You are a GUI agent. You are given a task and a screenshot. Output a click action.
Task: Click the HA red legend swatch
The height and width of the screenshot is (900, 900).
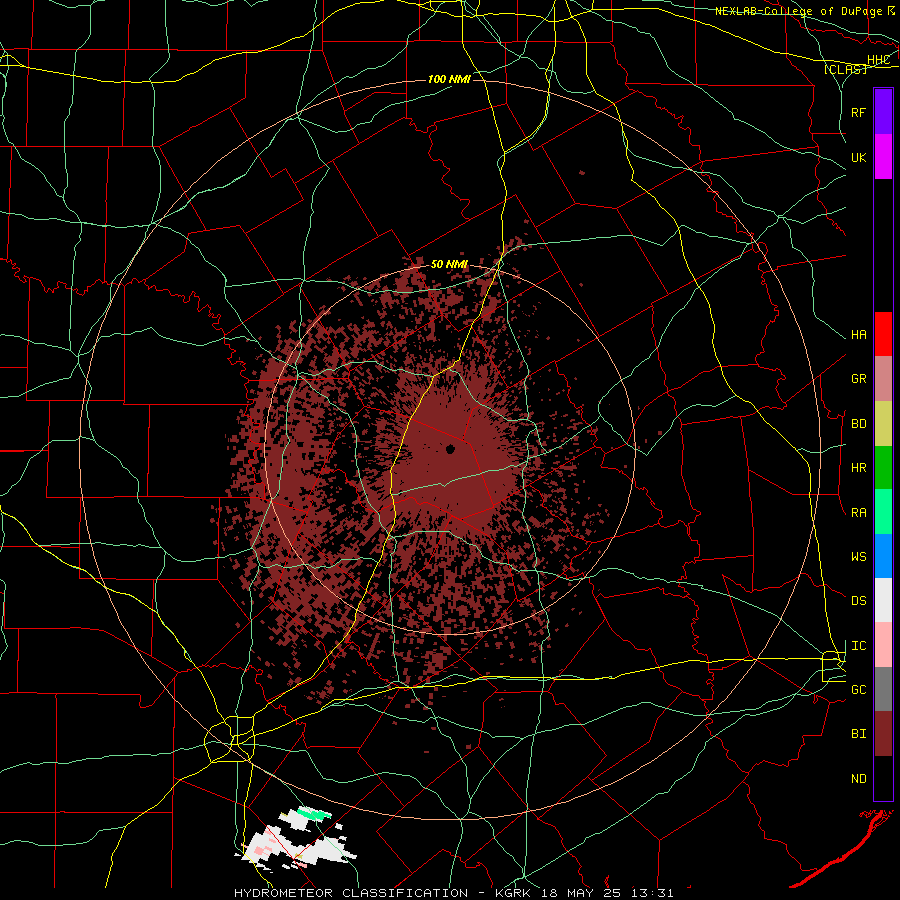883,334
